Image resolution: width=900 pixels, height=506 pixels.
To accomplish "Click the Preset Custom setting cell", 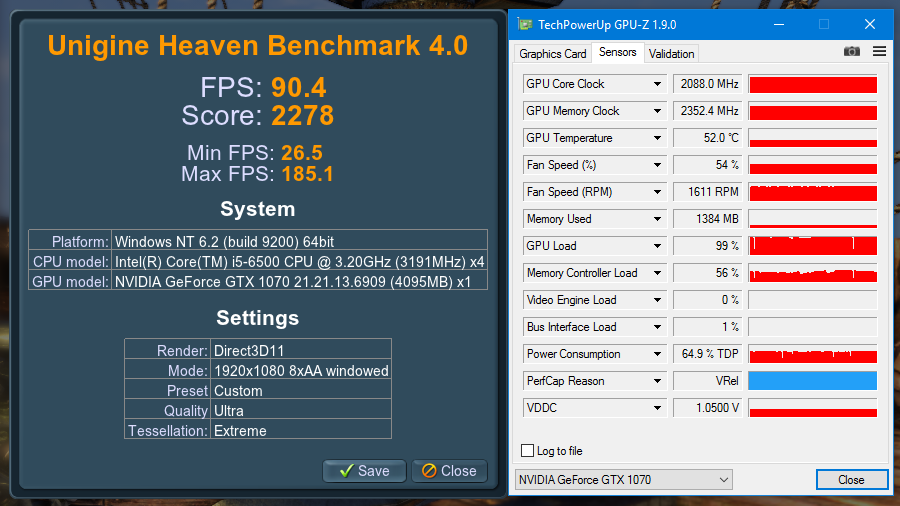I will 301,391.
